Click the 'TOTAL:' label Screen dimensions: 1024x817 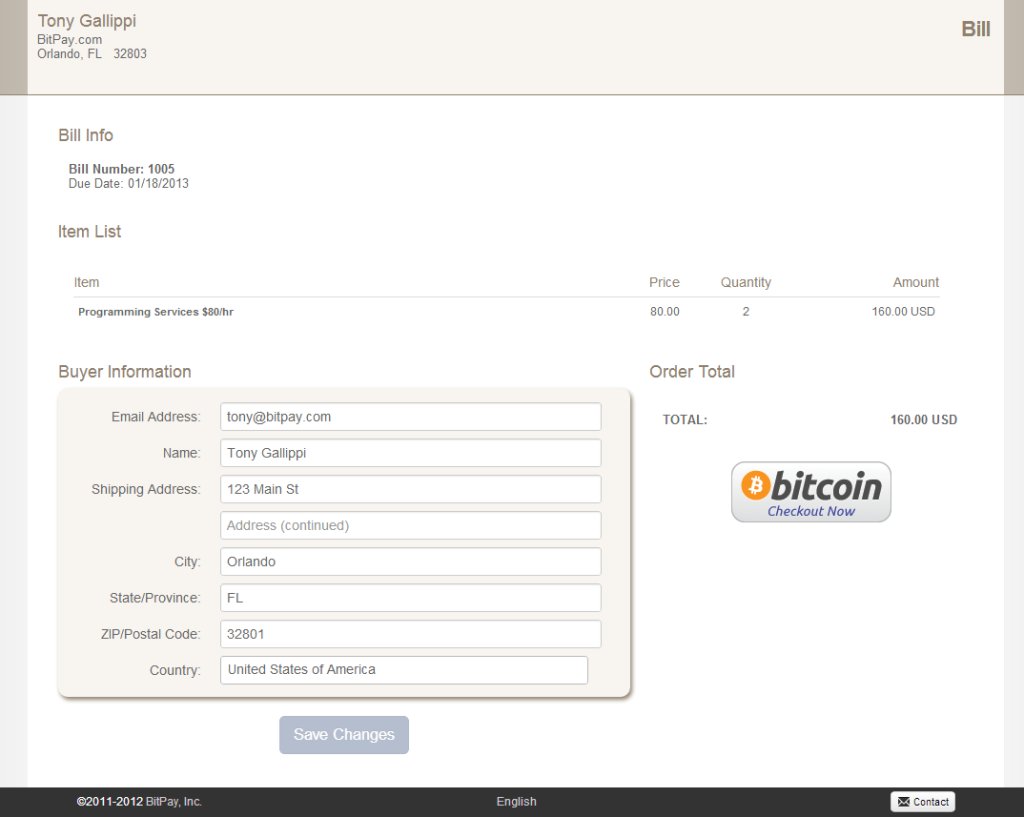[685, 420]
